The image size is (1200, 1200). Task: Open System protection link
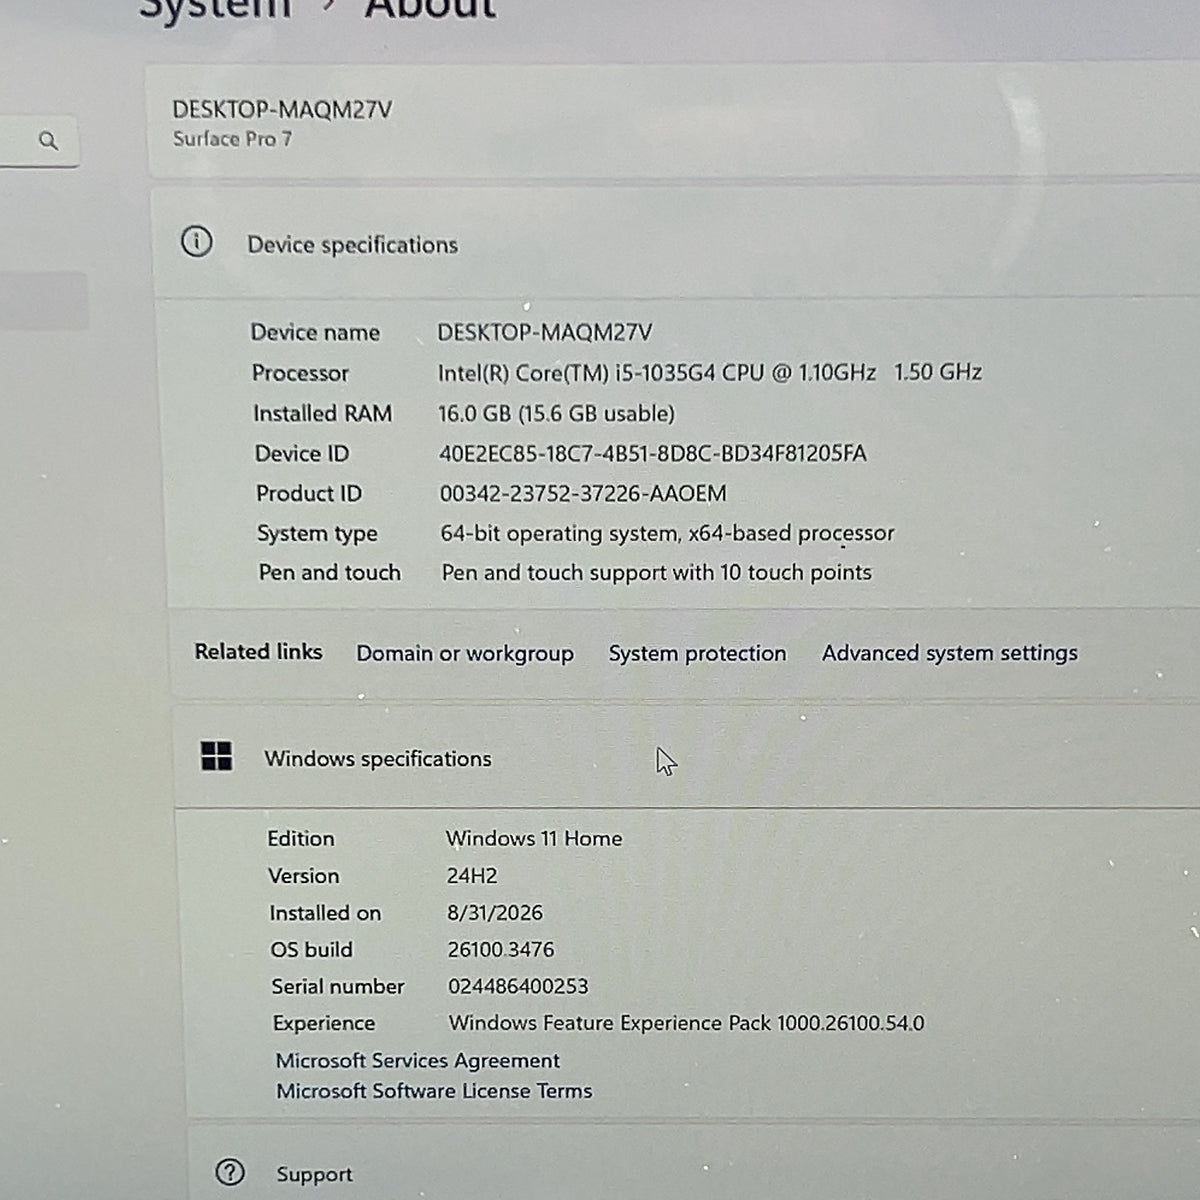point(697,653)
